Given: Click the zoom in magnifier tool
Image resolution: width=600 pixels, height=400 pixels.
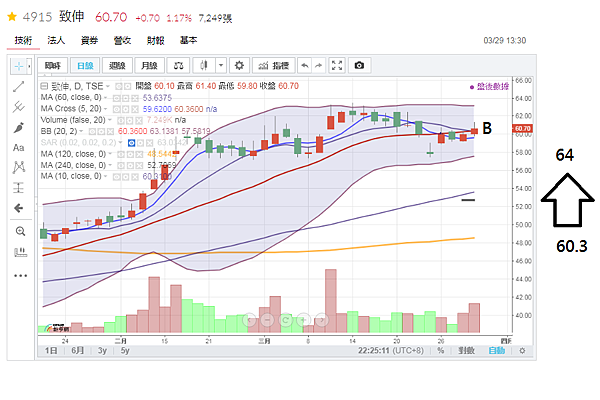Looking at the screenshot, I should click(19, 230).
